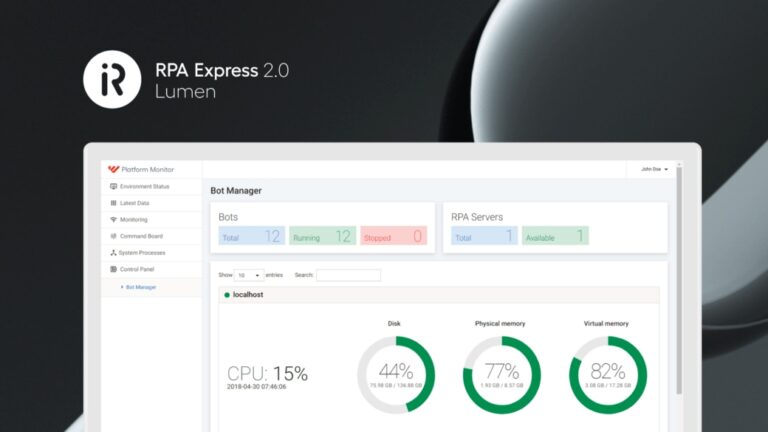Click the Environment Status monitor icon
This screenshot has width=768, height=432.
coord(114,187)
